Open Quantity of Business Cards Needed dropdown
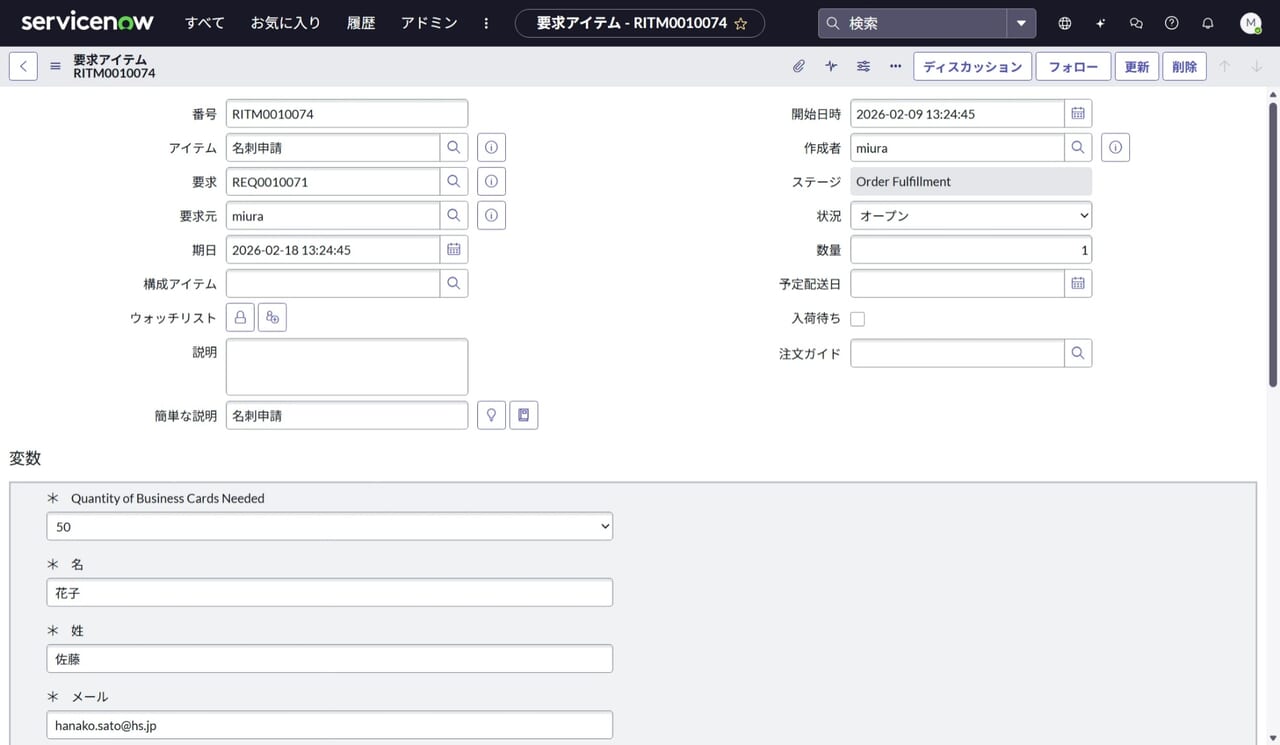The height and width of the screenshot is (745, 1280). (x=329, y=527)
